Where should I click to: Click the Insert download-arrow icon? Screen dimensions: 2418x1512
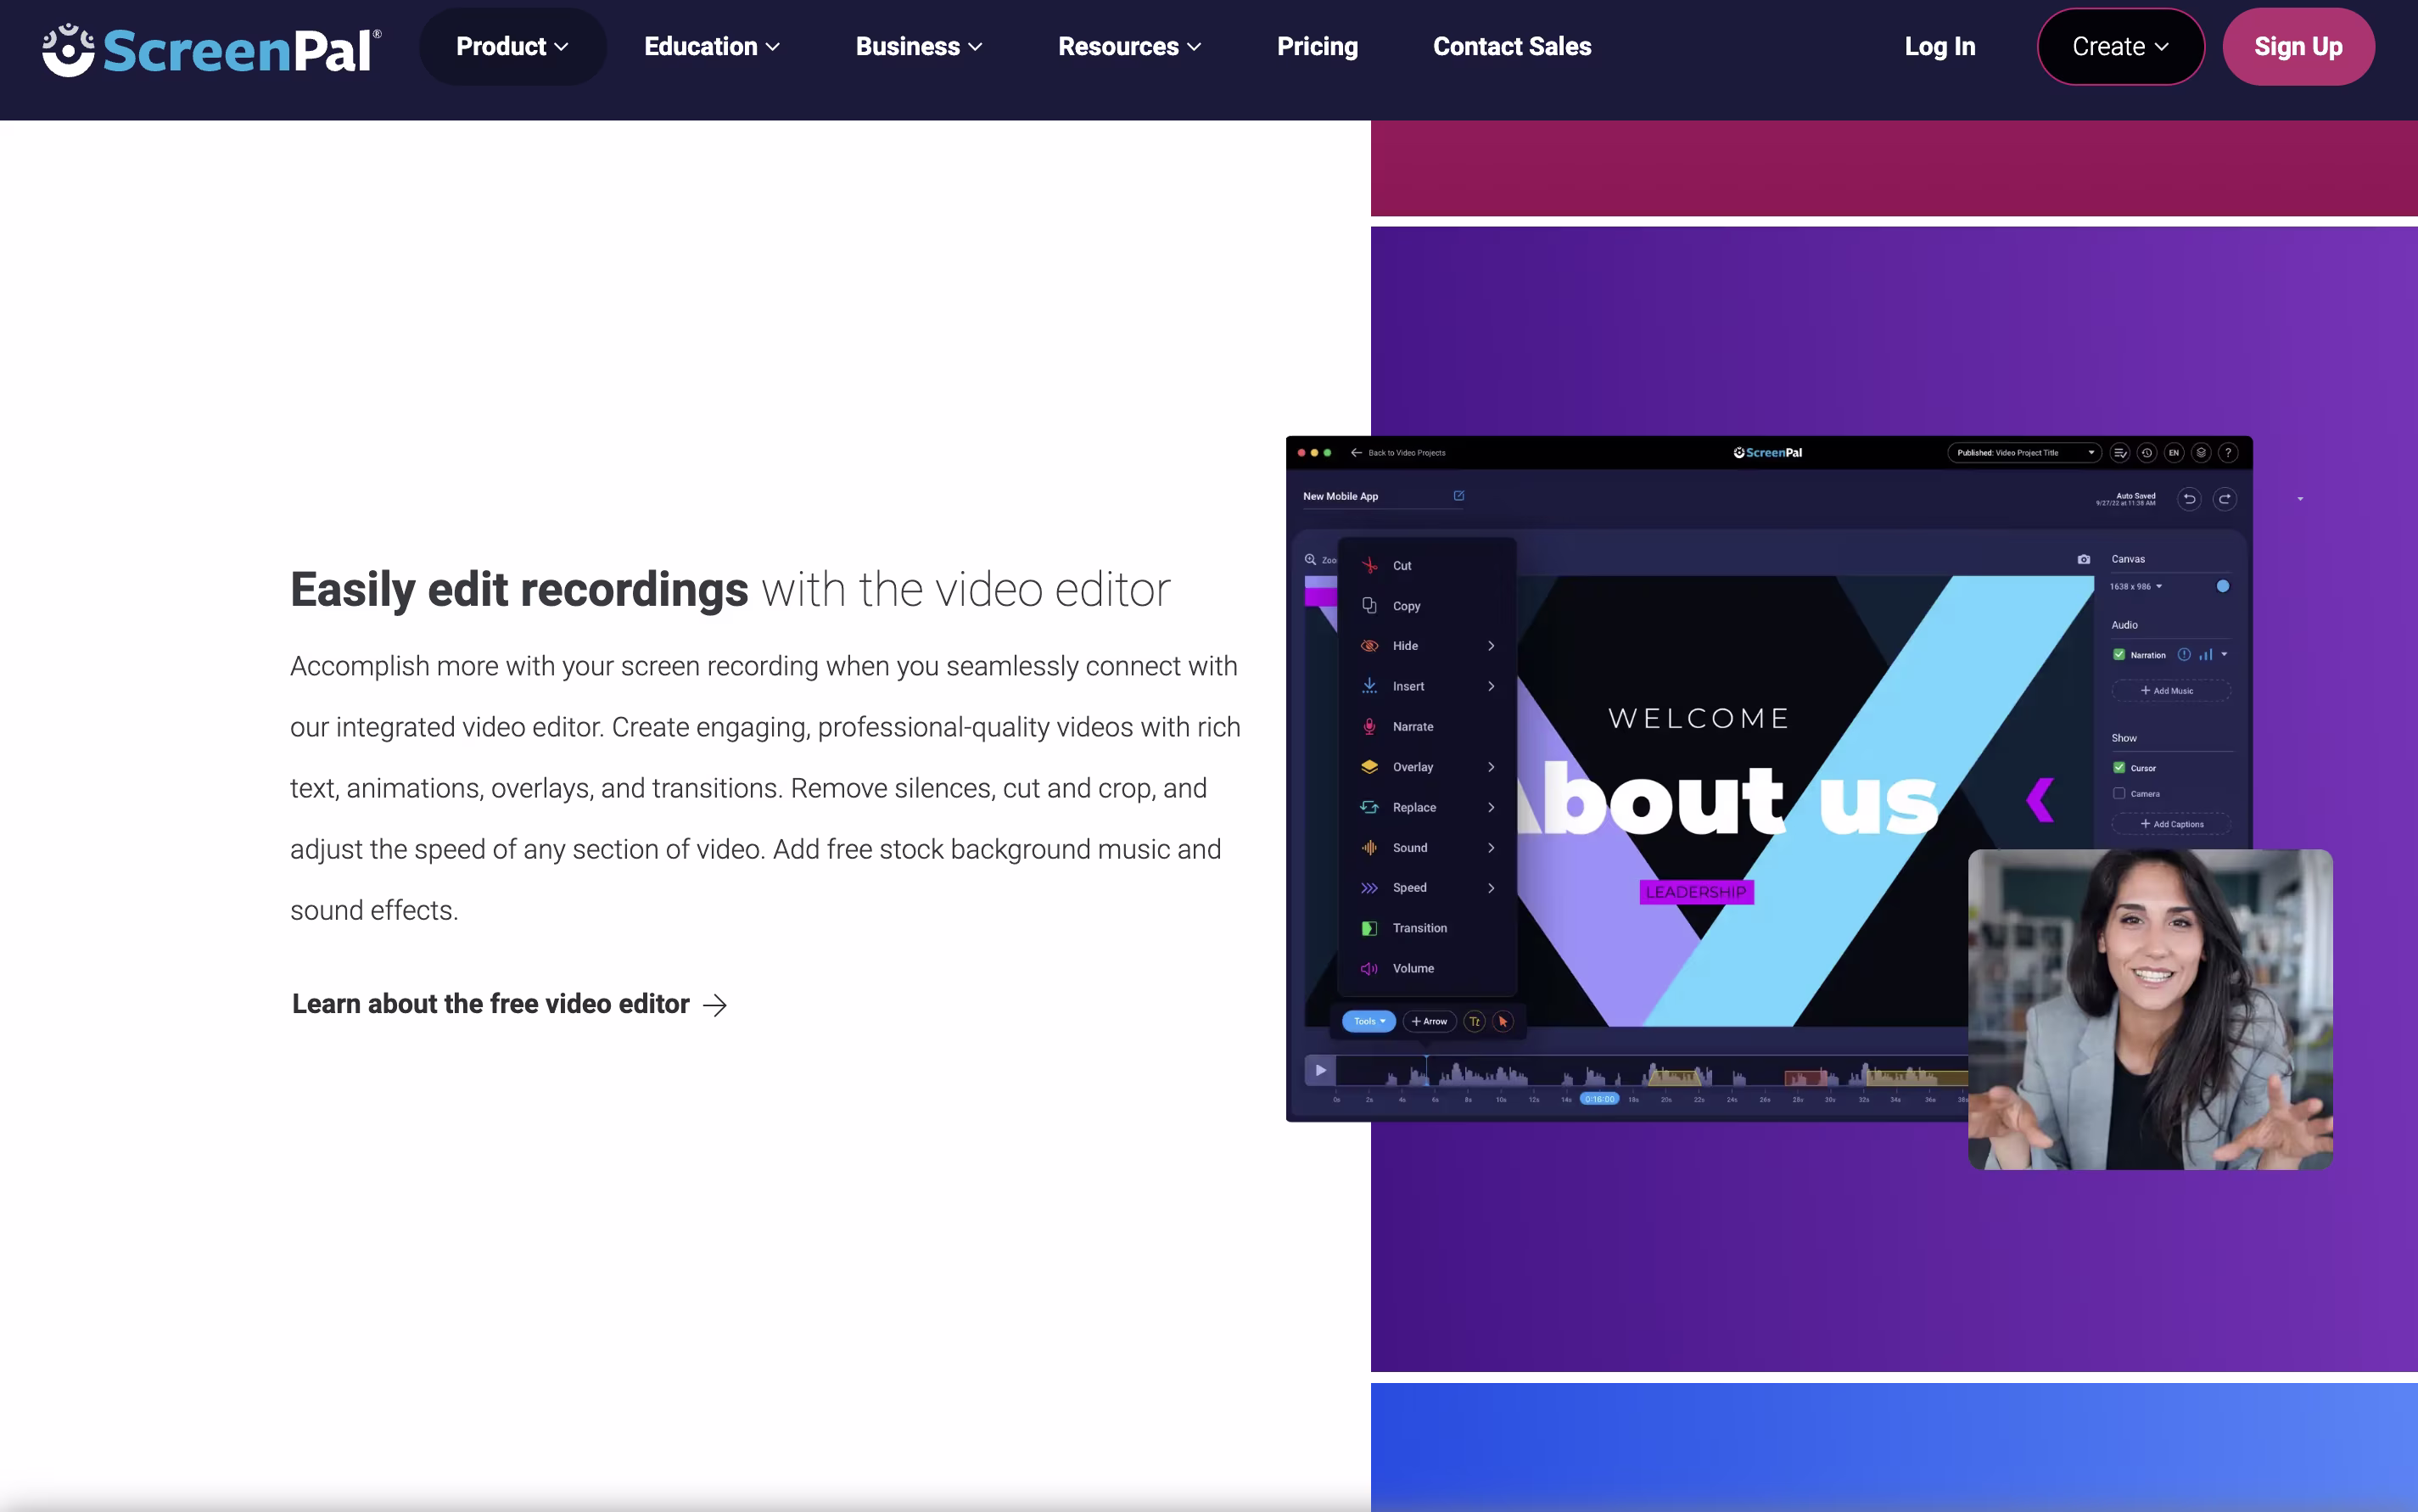[x=1370, y=686]
